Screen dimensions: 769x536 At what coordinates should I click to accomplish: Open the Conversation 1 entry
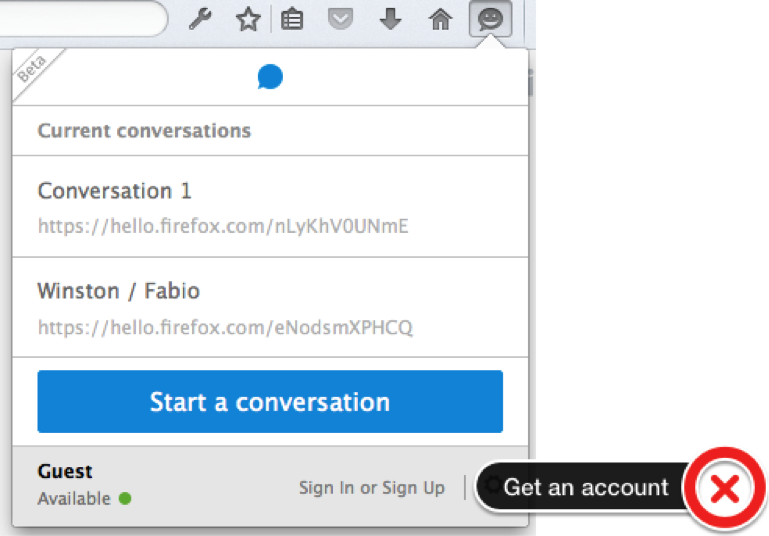point(270,206)
